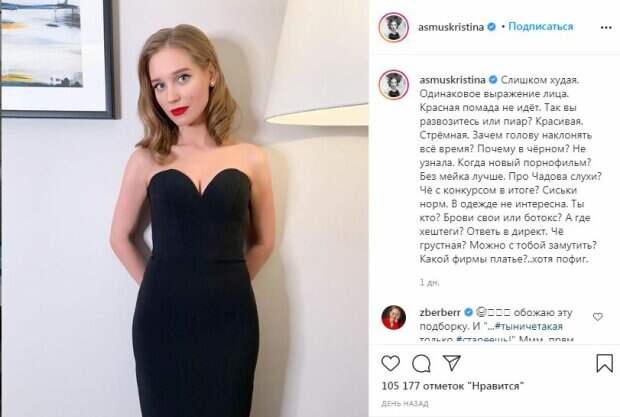620x417 pixels.
Task: Click the ДЕНЬ НАЗАД post date
Action: (x=405, y=404)
